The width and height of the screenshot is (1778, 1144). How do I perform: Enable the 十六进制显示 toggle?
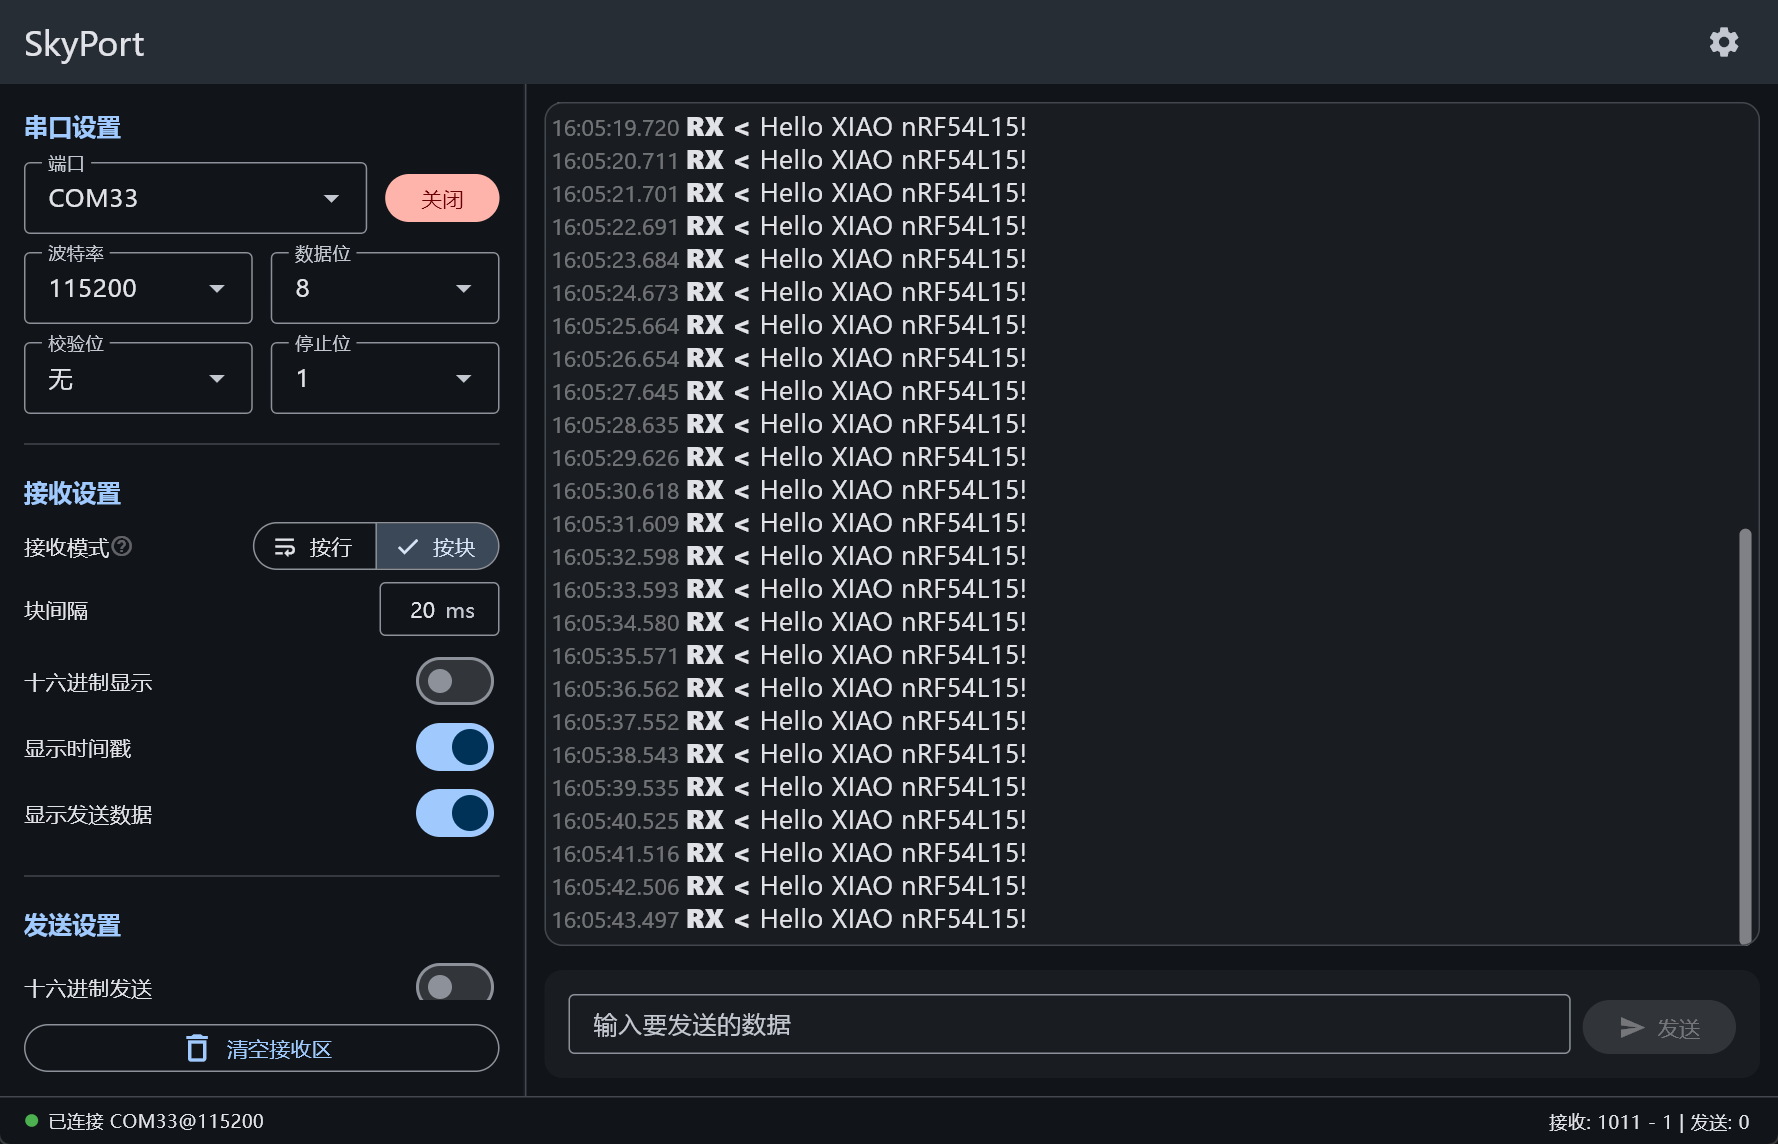(454, 681)
